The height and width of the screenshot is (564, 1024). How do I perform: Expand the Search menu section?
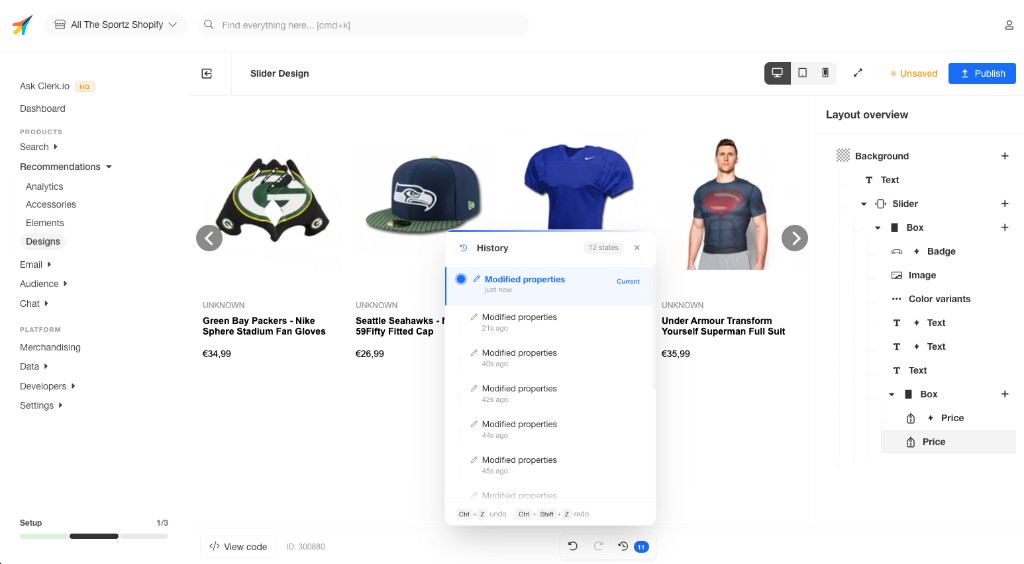(39, 147)
